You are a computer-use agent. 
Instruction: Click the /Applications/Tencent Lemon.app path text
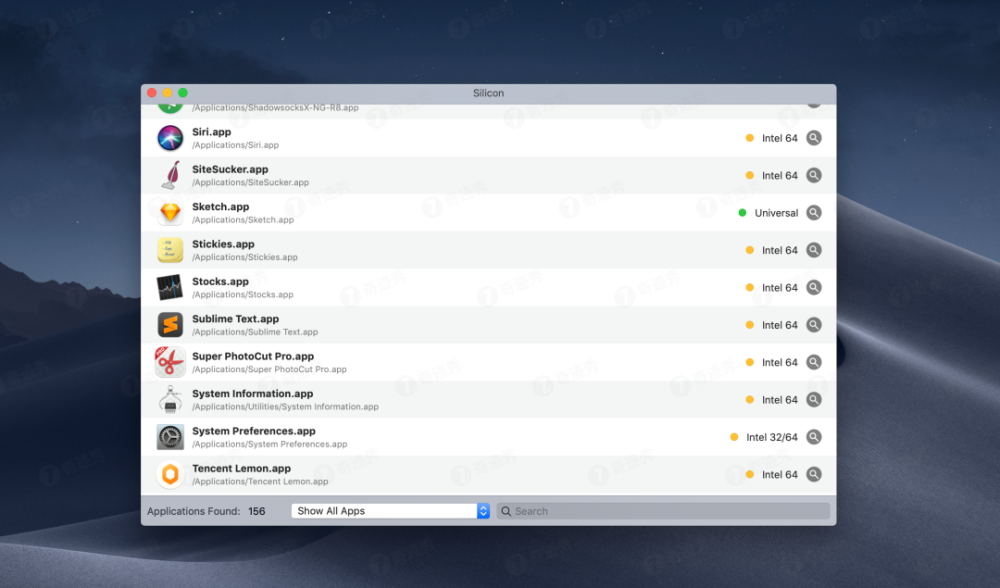pos(260,481)
